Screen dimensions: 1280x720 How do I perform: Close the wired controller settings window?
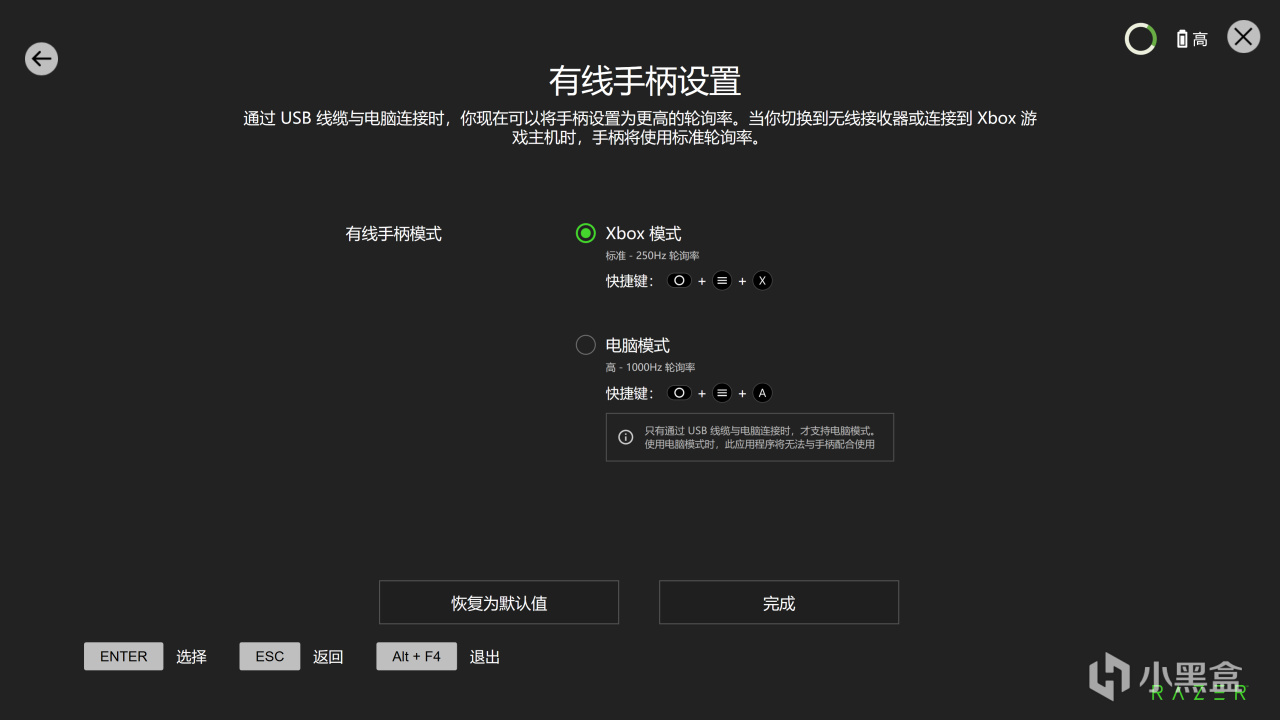(x=1243, y=38)
